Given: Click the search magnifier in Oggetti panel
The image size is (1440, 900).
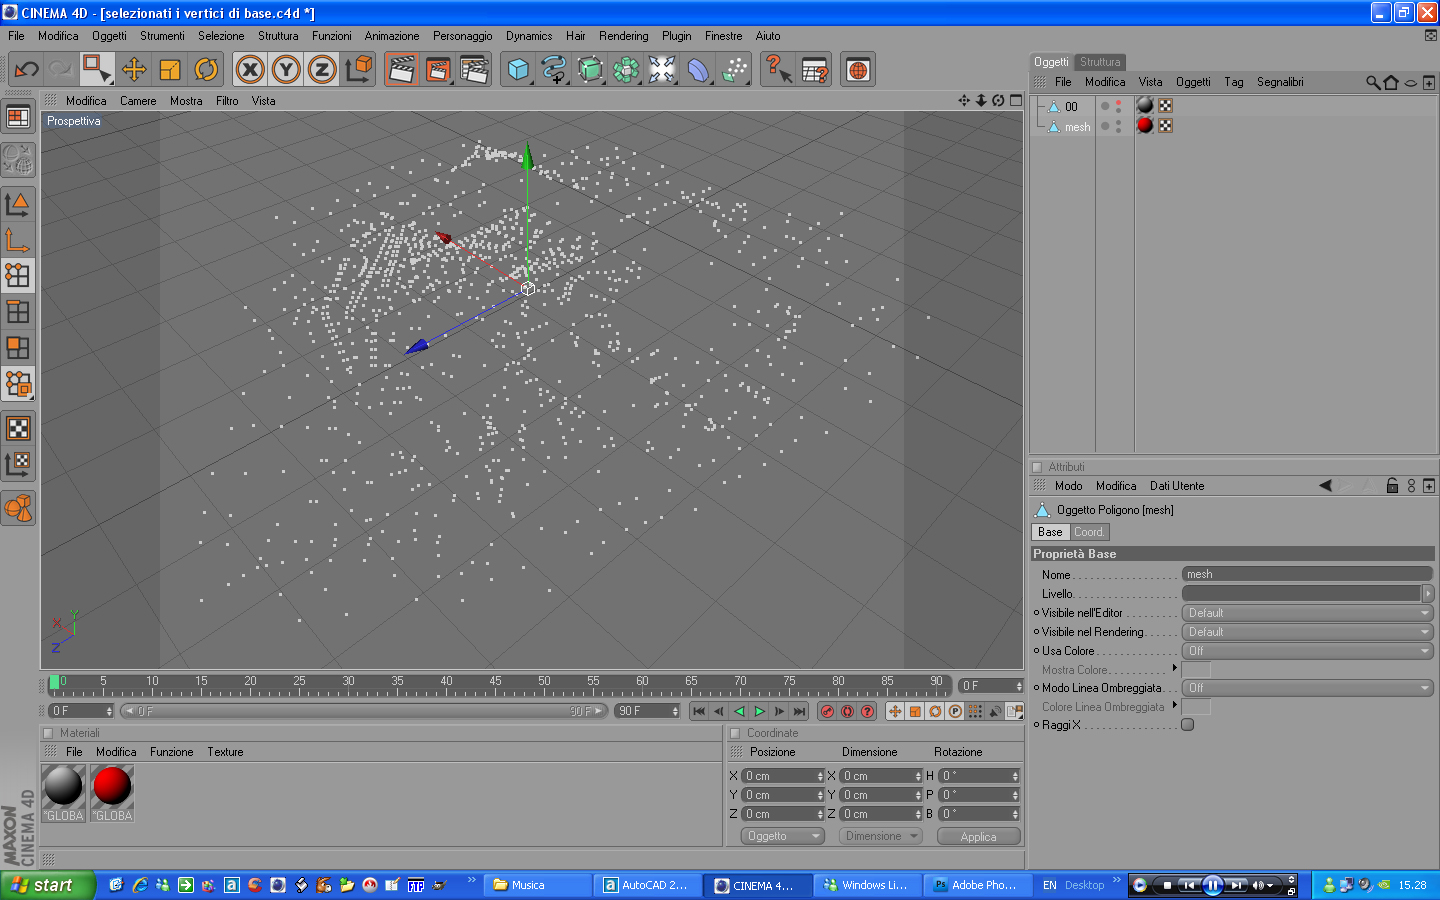Looking at the screenshot, I should point(1373,82).
